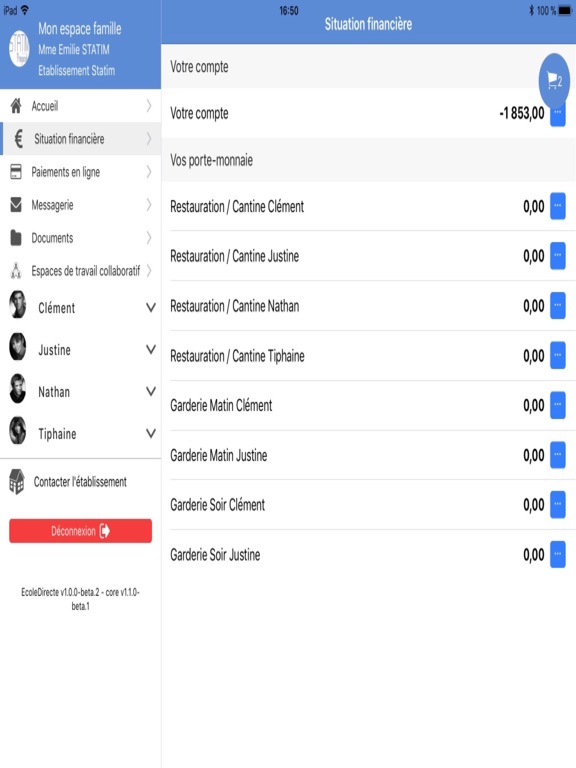Click the folder icon for Documents

tap(16, 238)
